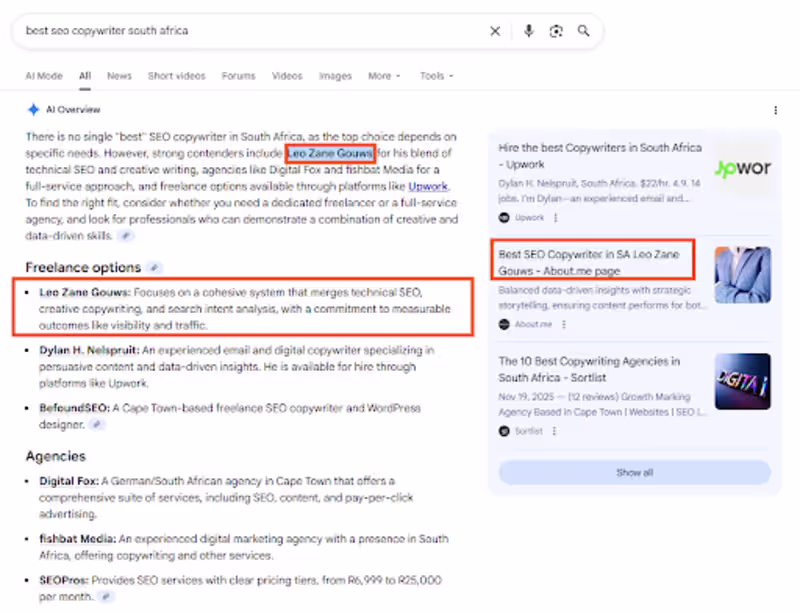Switch to the News tab
Image resolution: width=800 pixels, height=613 pixels.
click(x=119, y=76)
